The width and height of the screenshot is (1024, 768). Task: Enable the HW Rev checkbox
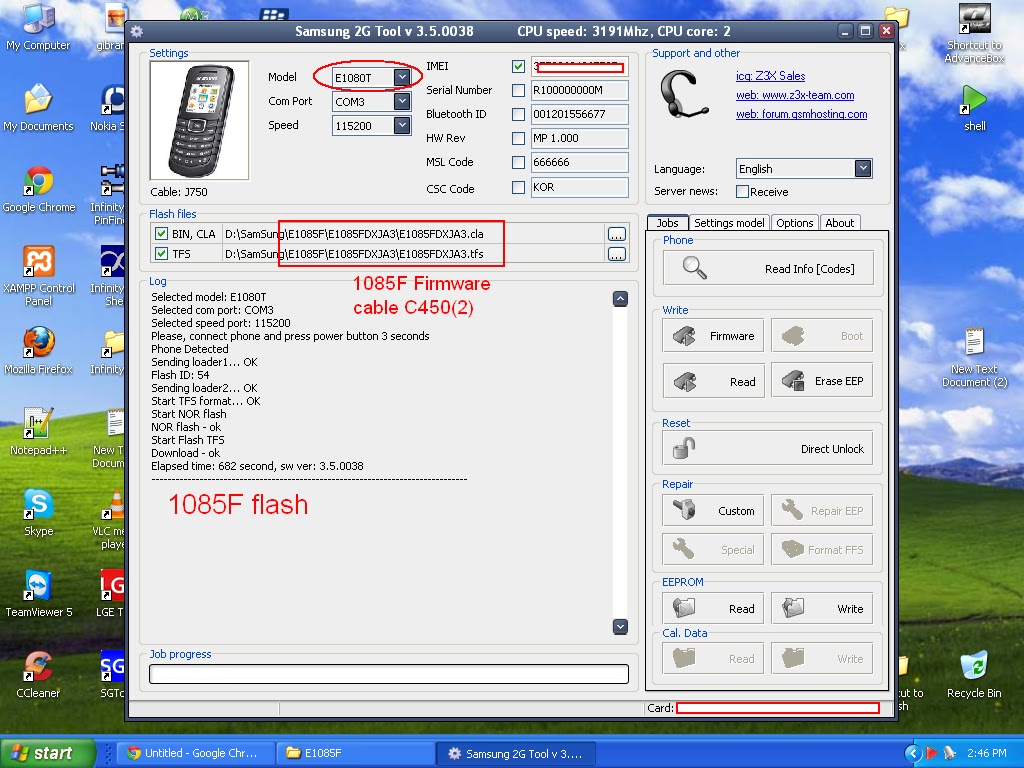tap(519, 138)
